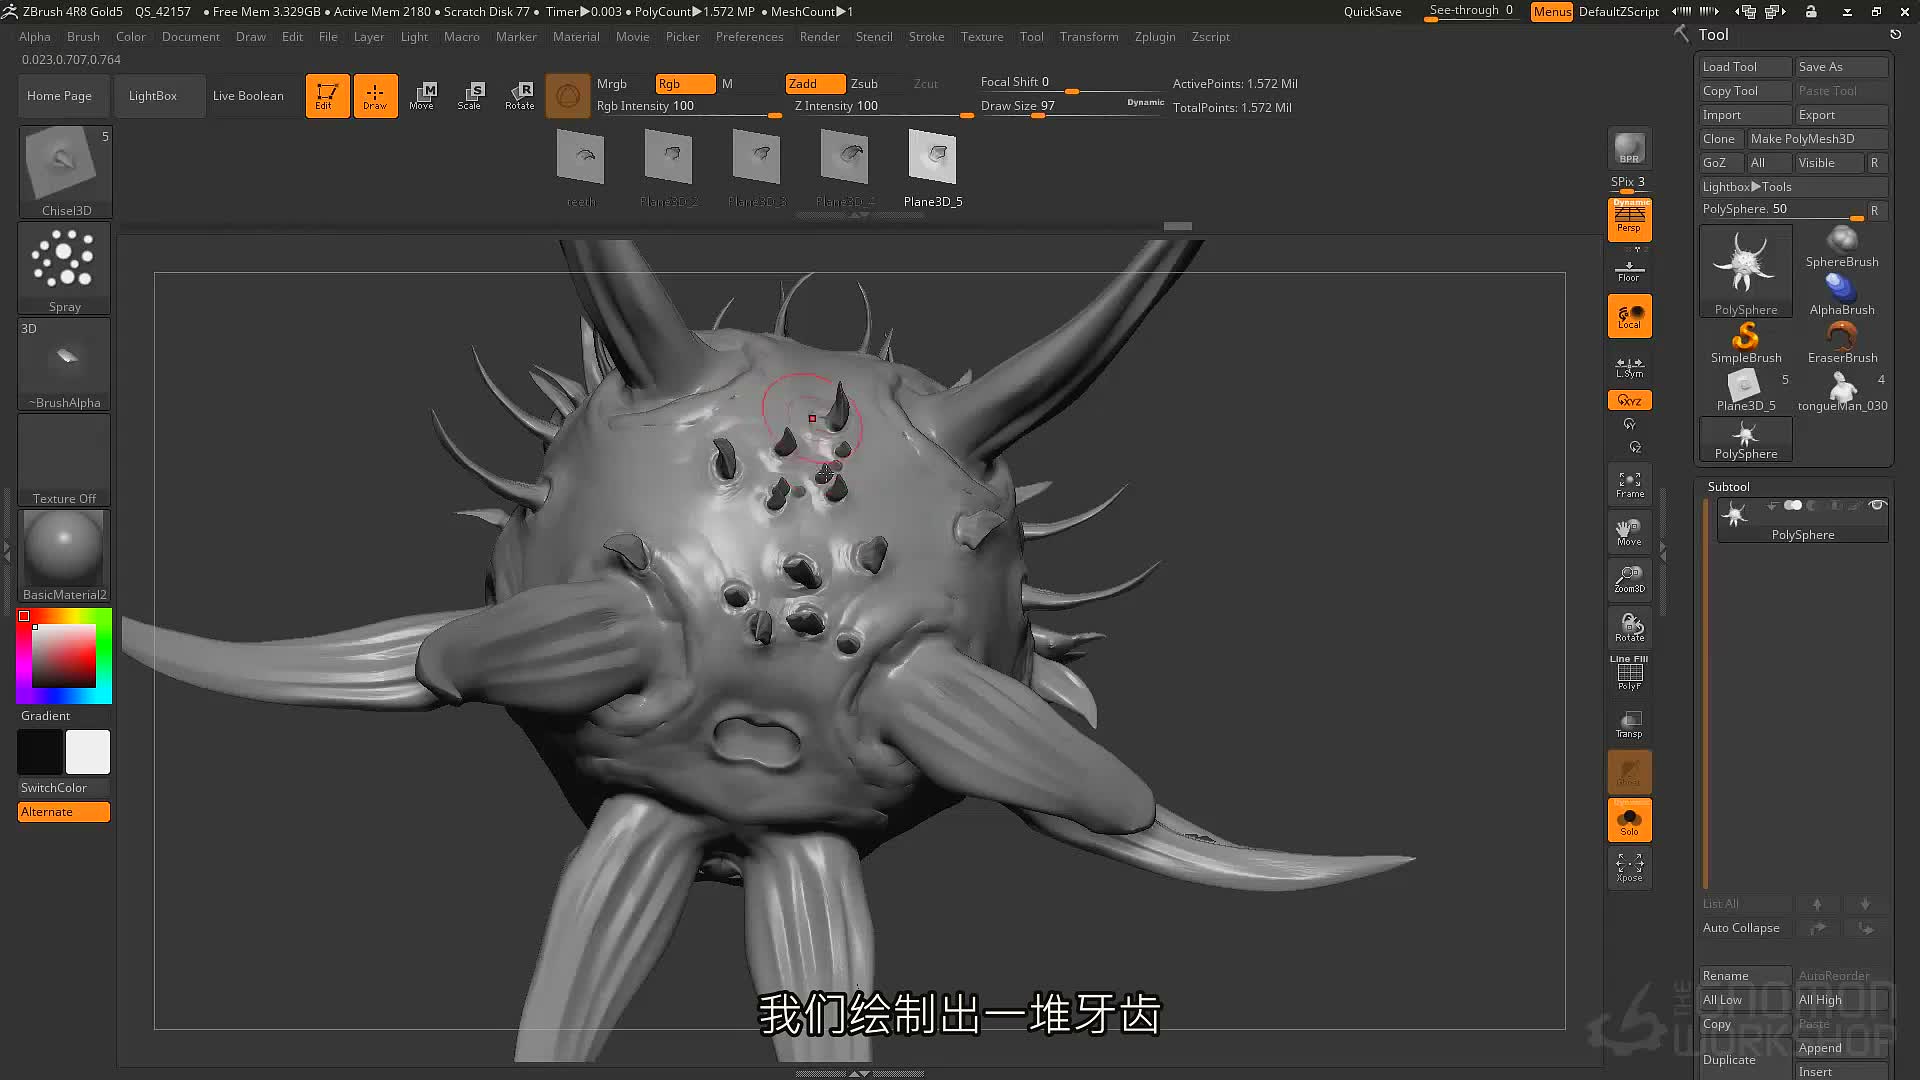The image size is (1920, 1080).
Task: Toggle PolySphere subtool eye visibility
Action: pos(1877,506)
